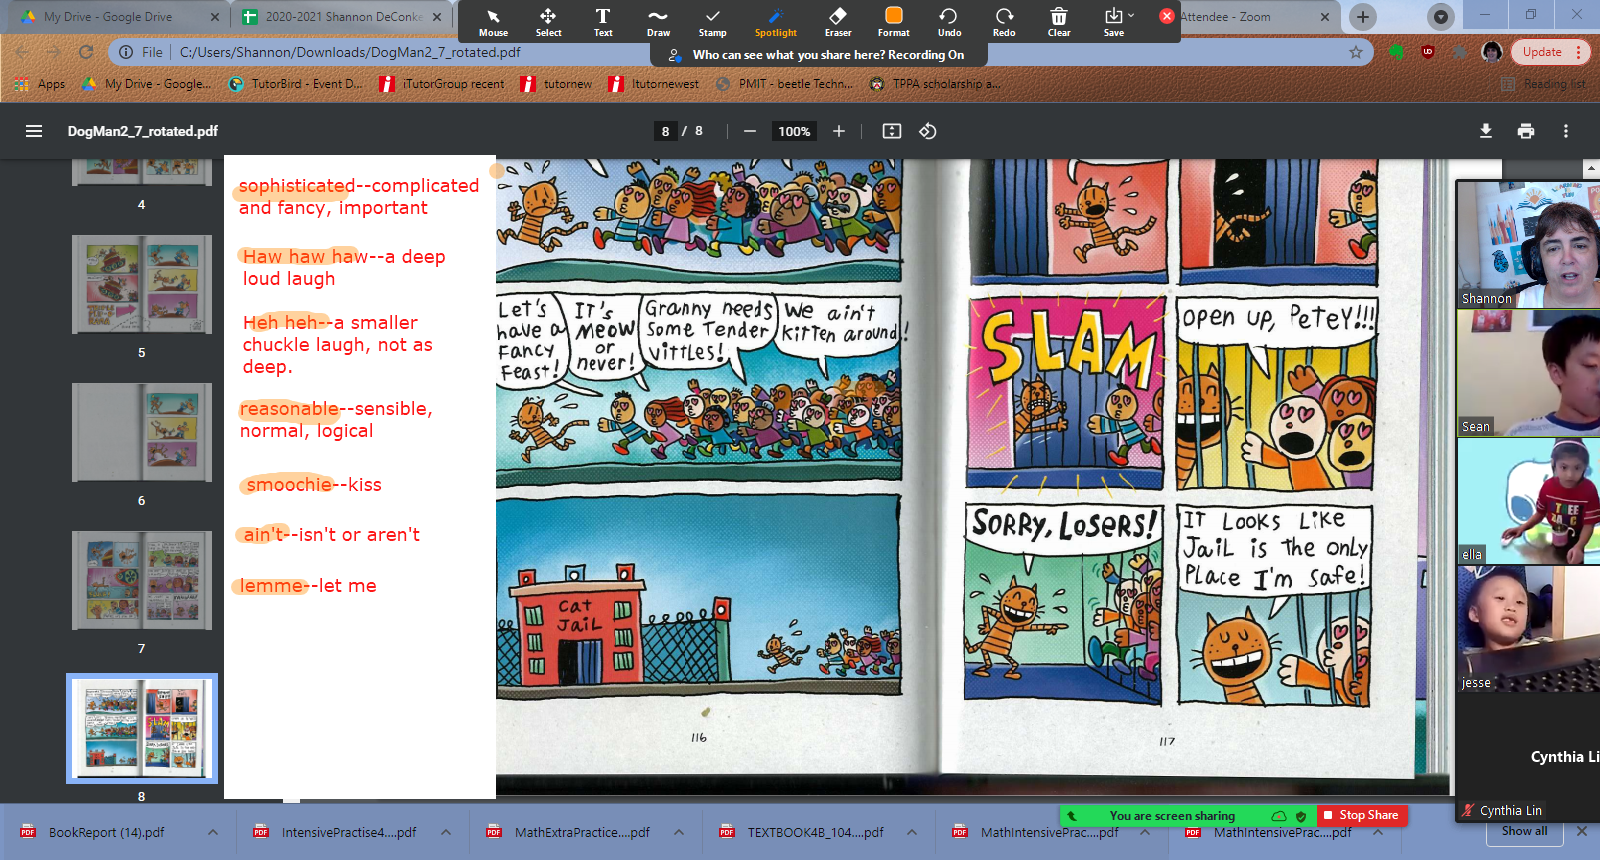Open PMIT - beetle Techn... bookmark
1600x860 pixels.
pyautogui.click(x=784, y=84)
